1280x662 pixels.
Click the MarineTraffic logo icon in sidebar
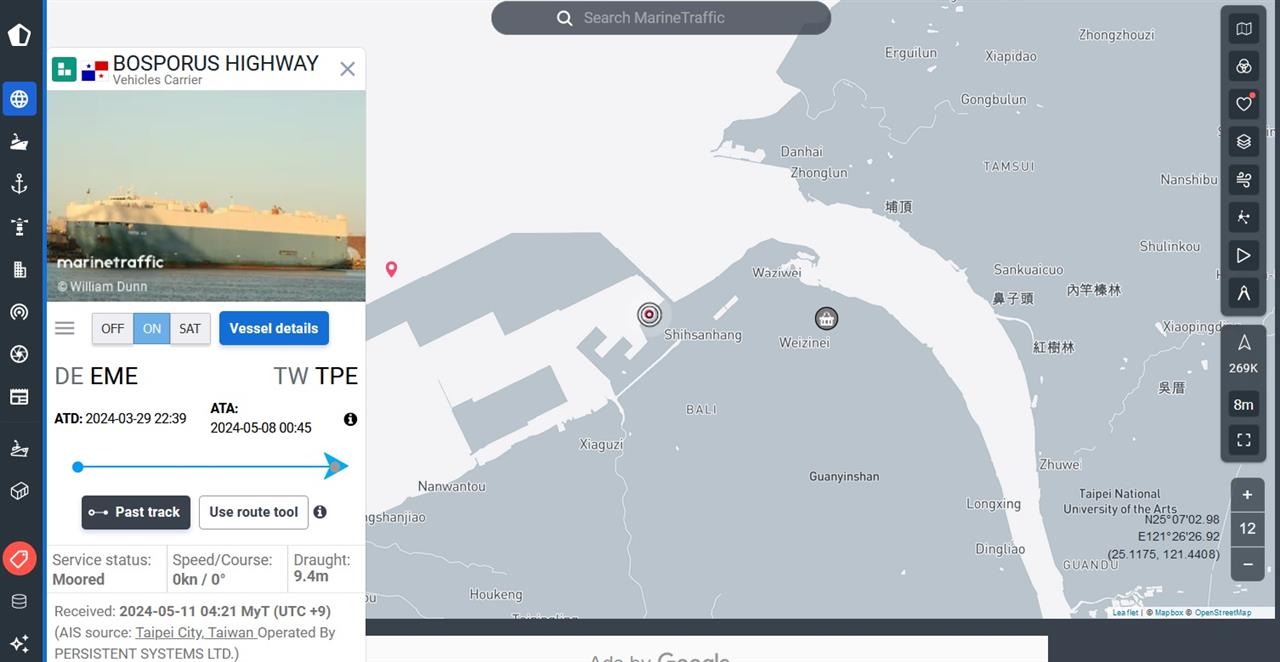[x=19, y=35]
